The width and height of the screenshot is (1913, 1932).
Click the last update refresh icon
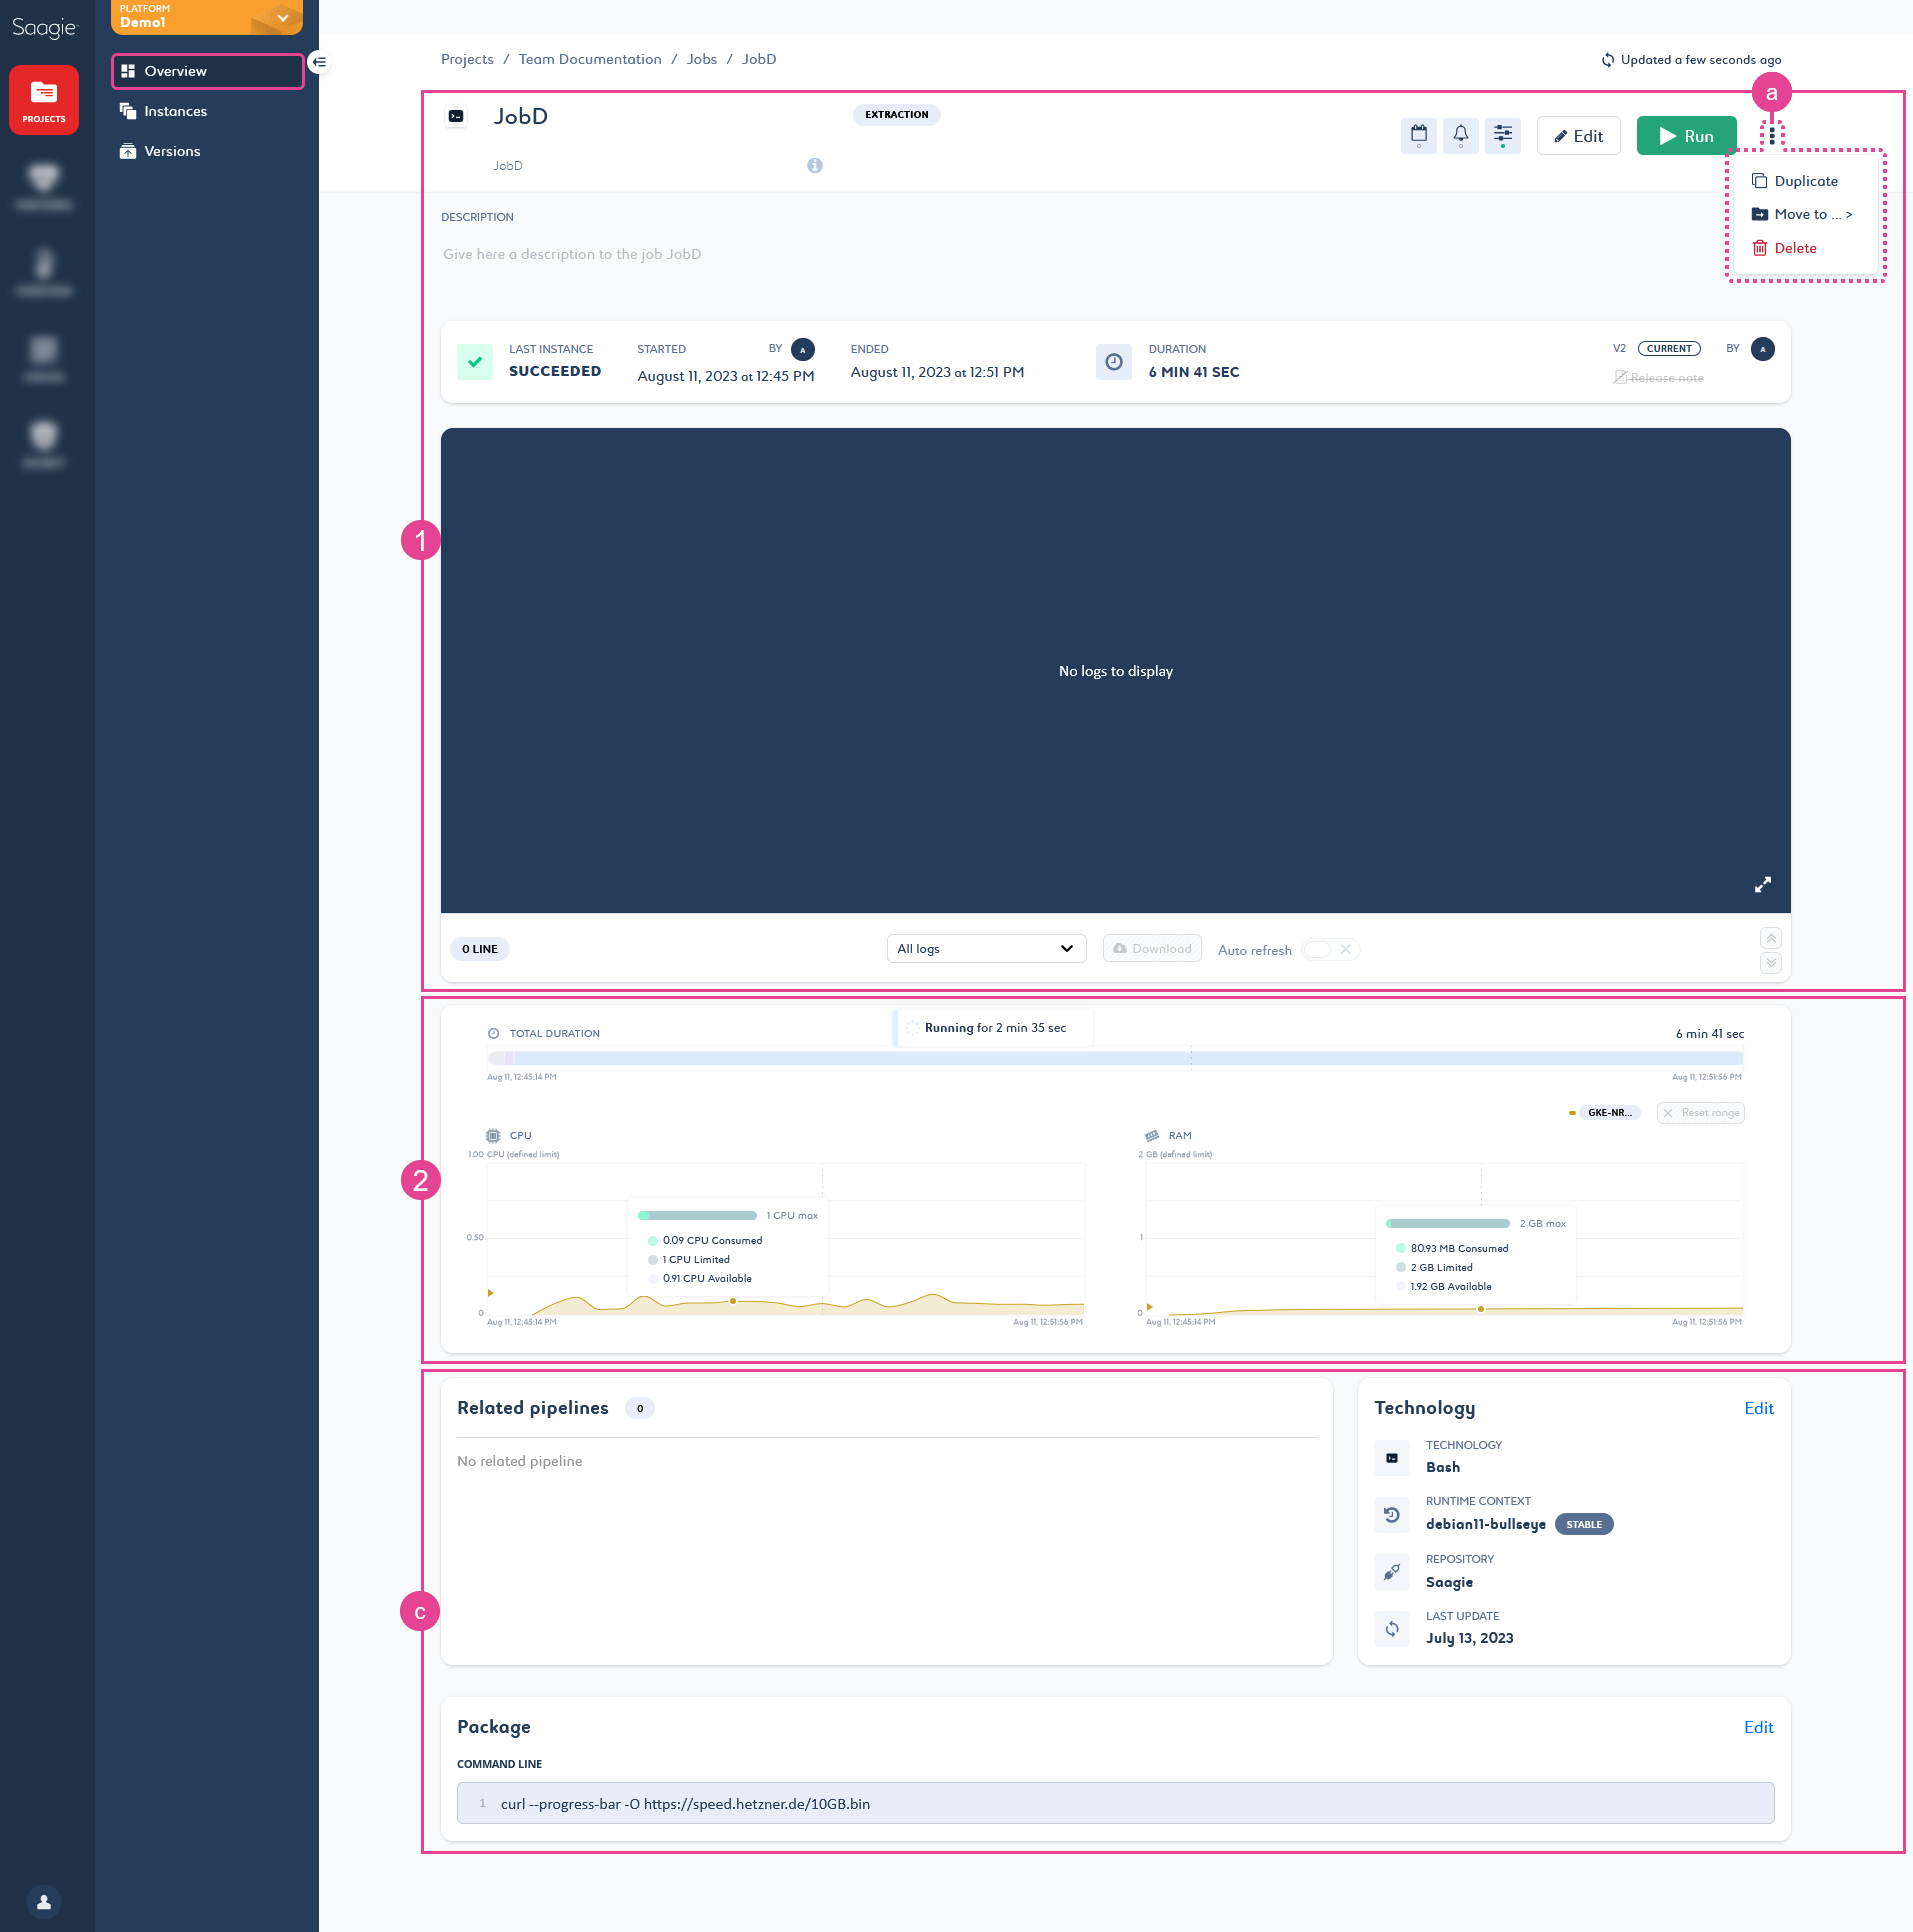[x=1391, y=1629]
